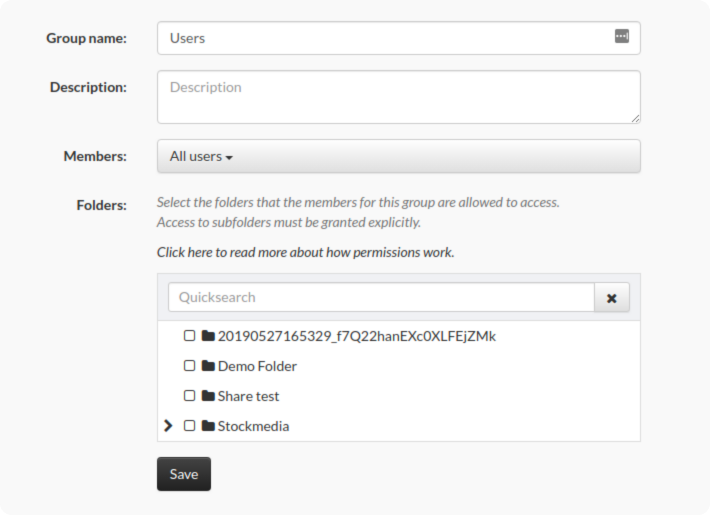Select the Stockmedia folder name
Screen dimensions: 710x515
click(x=253, y=426)
